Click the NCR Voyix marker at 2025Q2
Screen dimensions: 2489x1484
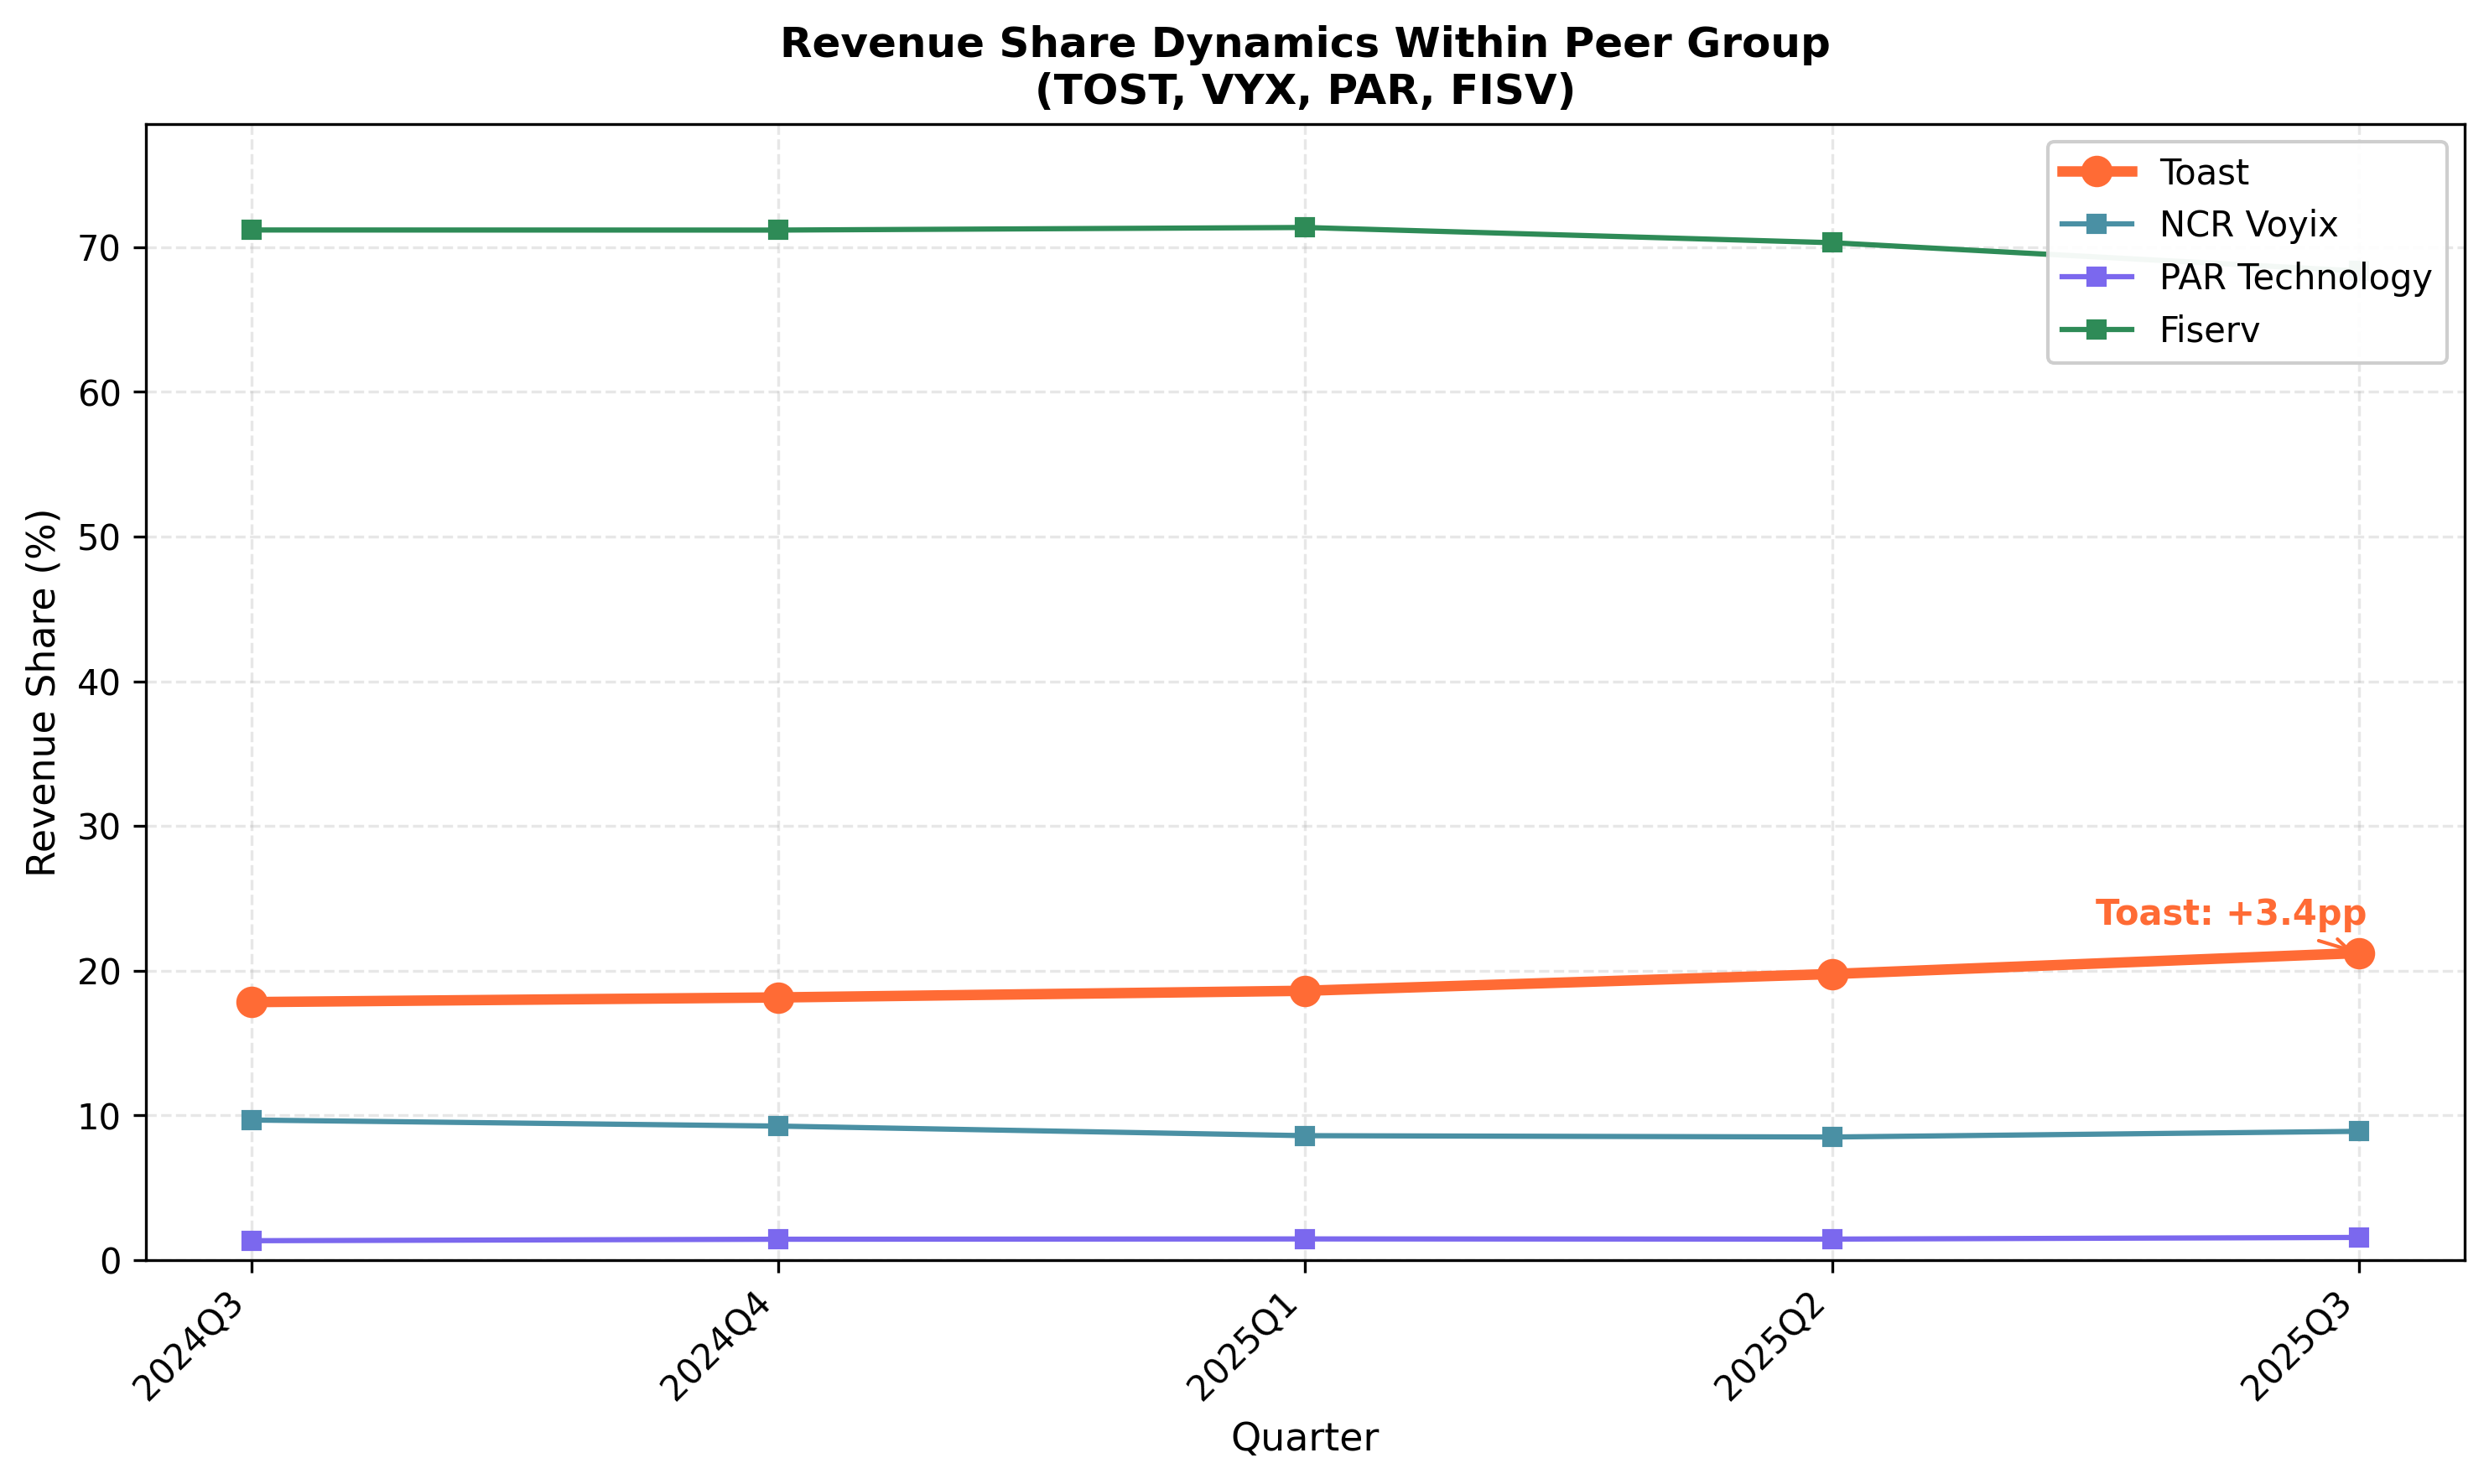coord(1832,1137)
